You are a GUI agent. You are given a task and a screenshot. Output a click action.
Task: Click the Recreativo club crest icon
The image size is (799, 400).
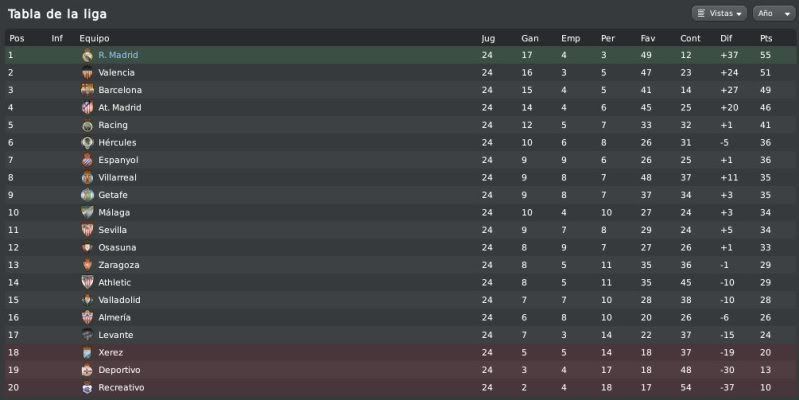[x=87, y=387]
